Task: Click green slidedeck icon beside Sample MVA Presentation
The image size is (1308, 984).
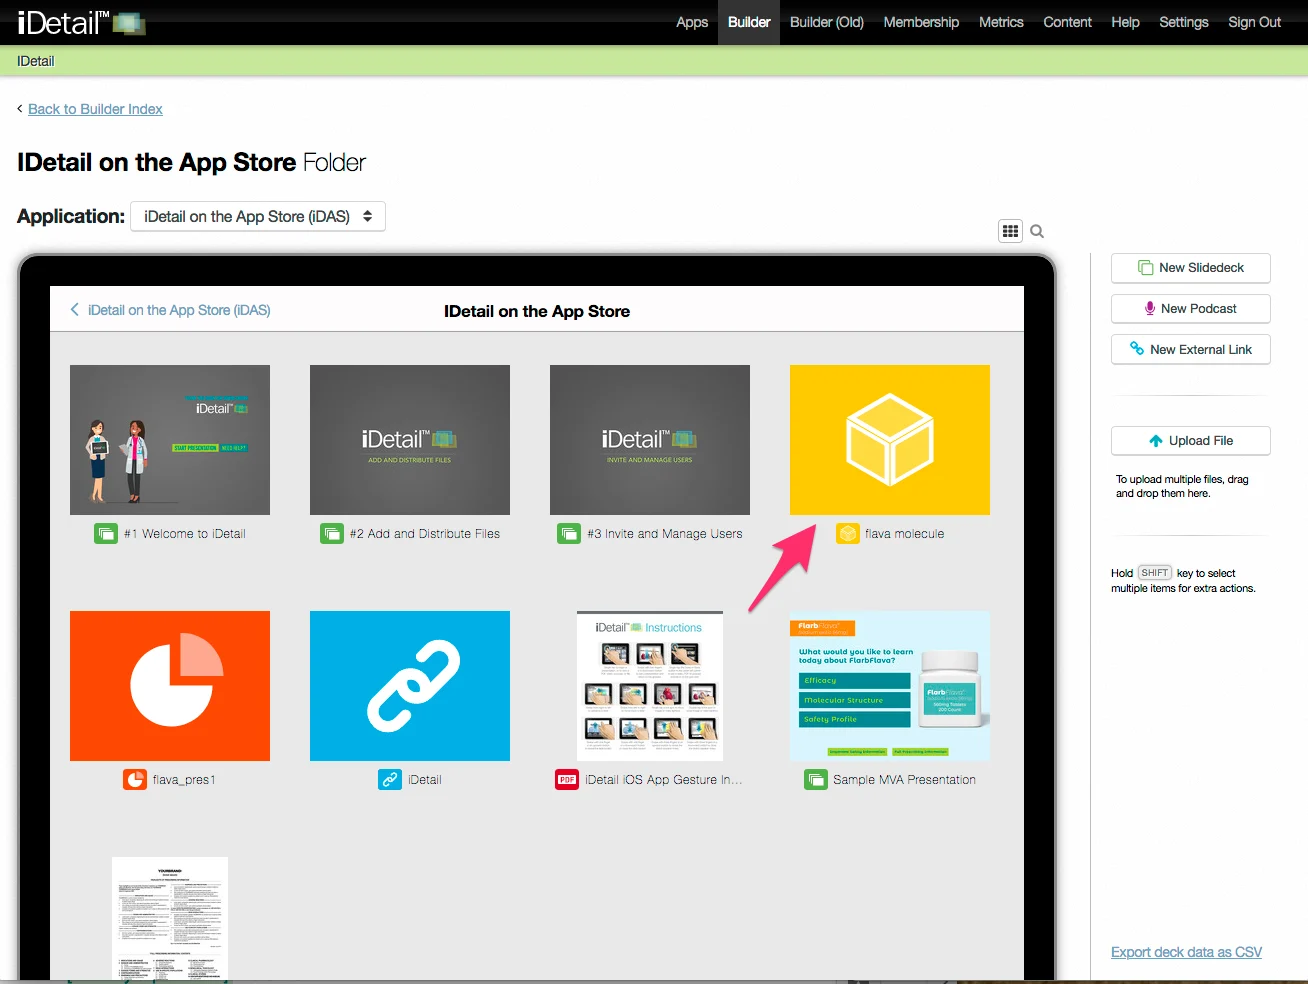Action: (816, 780)
